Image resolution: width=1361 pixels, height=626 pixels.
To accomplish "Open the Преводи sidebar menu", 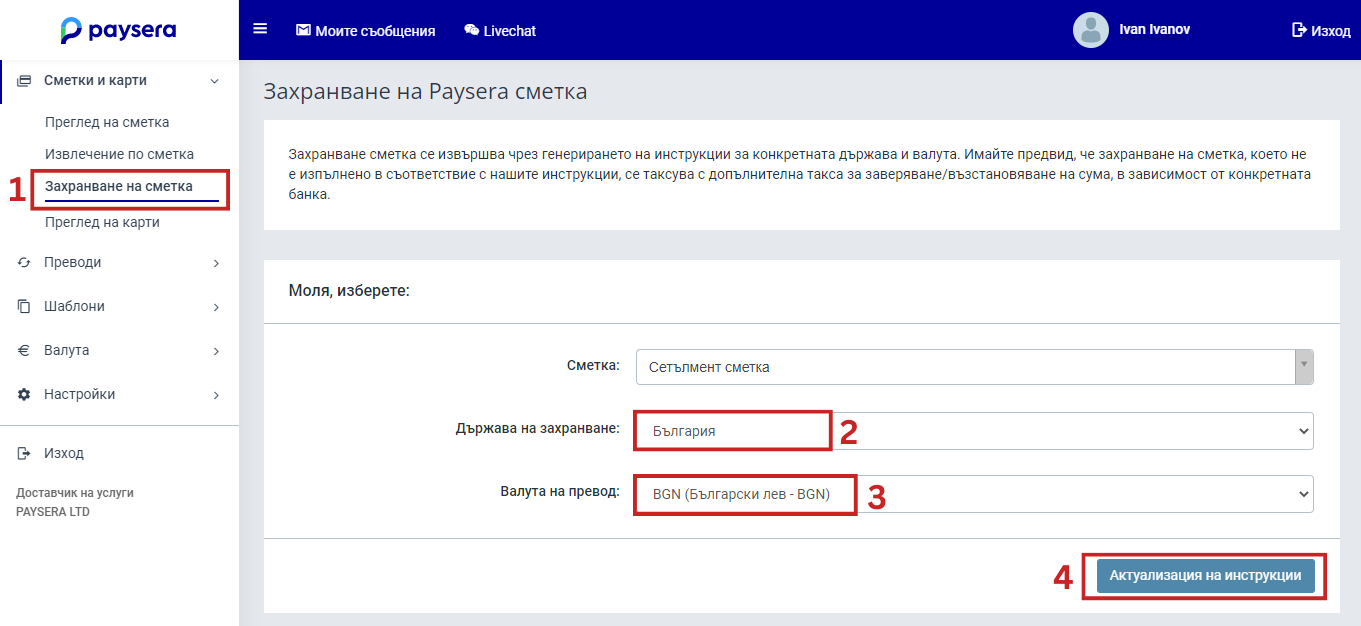I will click(119, 263).
